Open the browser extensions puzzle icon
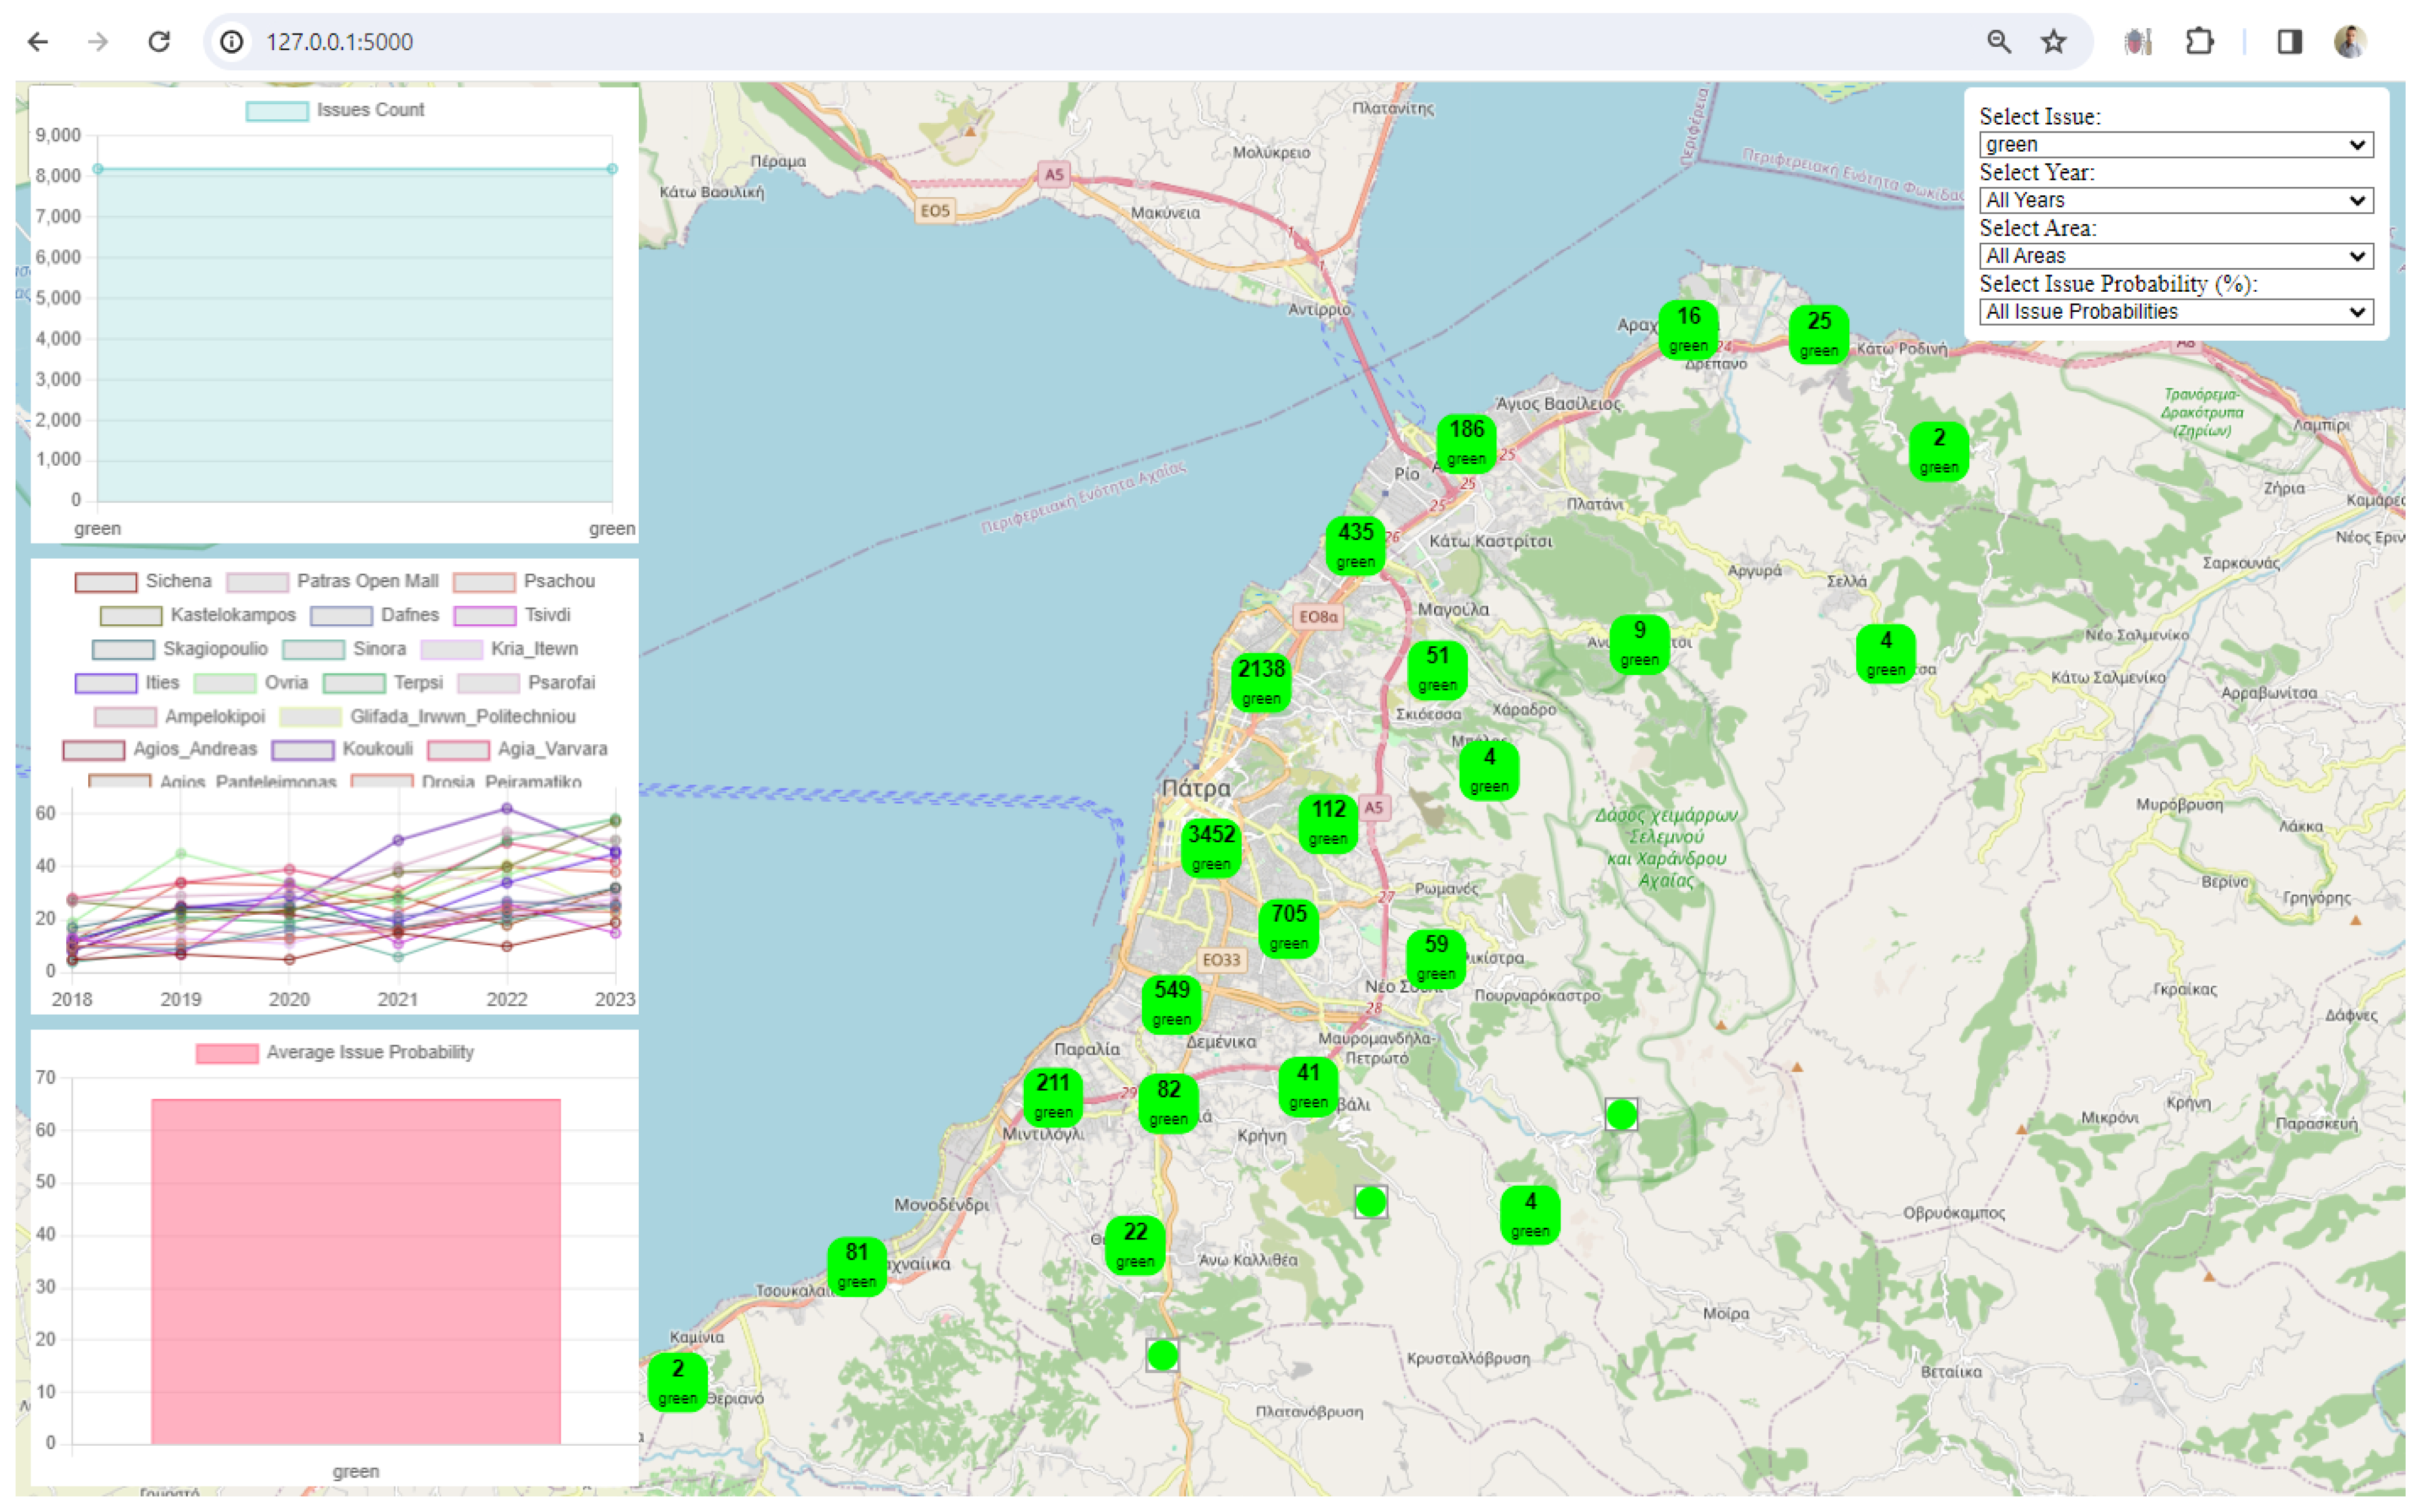The image size is (2420, 1512). 2199,41
